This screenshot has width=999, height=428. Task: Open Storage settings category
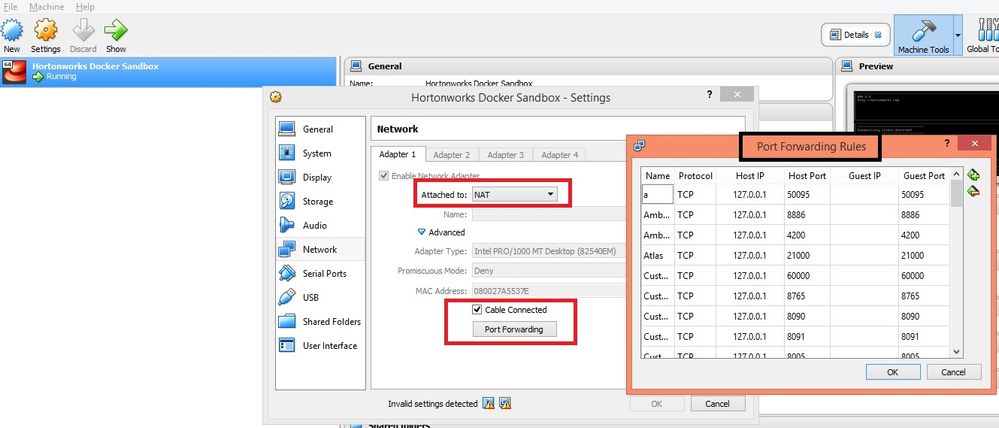[x=316, y=201]
